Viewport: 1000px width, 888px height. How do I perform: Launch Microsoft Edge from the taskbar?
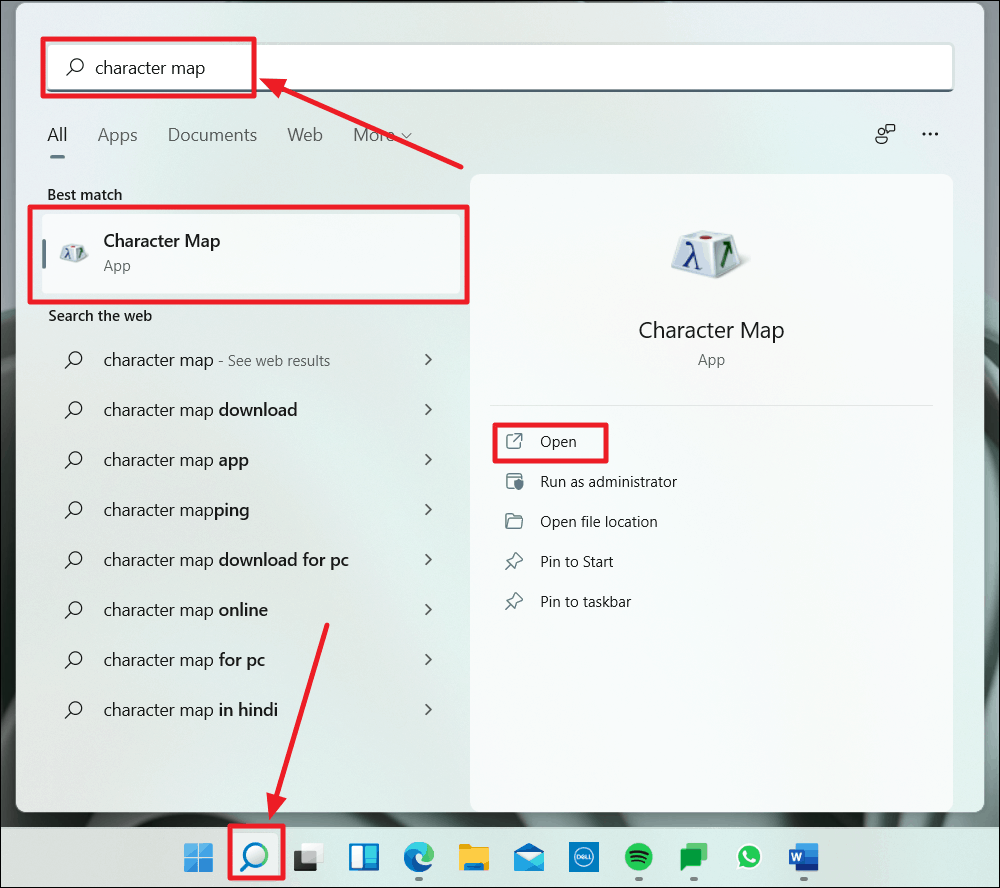pyautogui.click(x=419, y=857)
